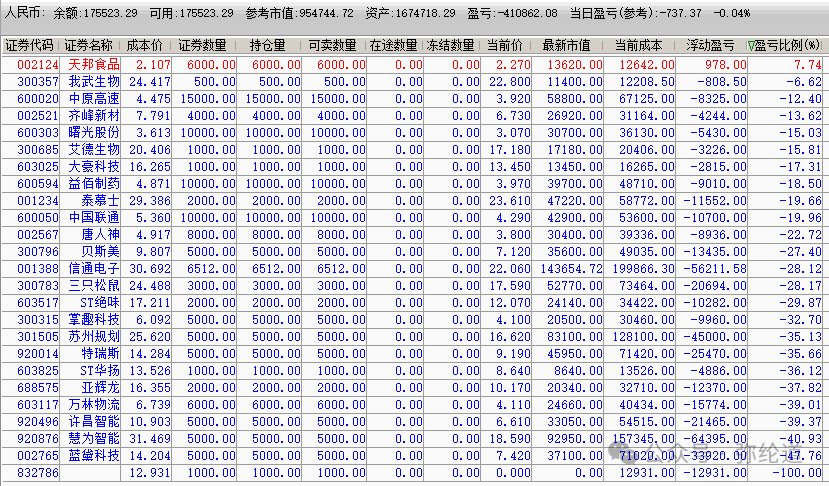Click the 浮动盈亏 column header
Viewport: 829px width, 486px height.
pyautogui.click(x=711, y=45)
